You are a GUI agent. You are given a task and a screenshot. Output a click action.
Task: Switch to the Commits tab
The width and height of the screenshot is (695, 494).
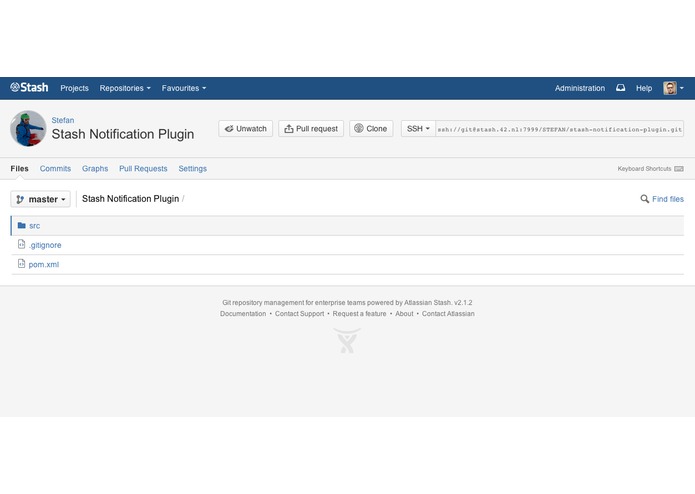coord(55,168)
